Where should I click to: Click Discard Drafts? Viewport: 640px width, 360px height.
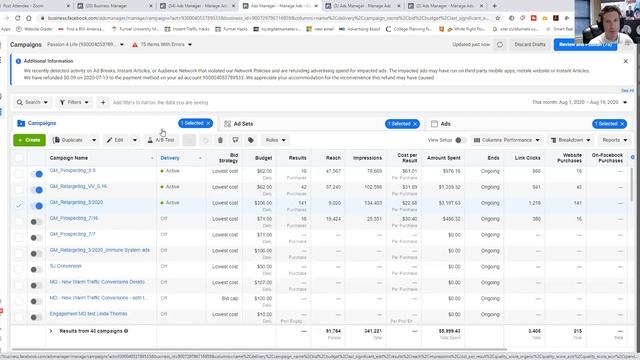tap(530, 44)
